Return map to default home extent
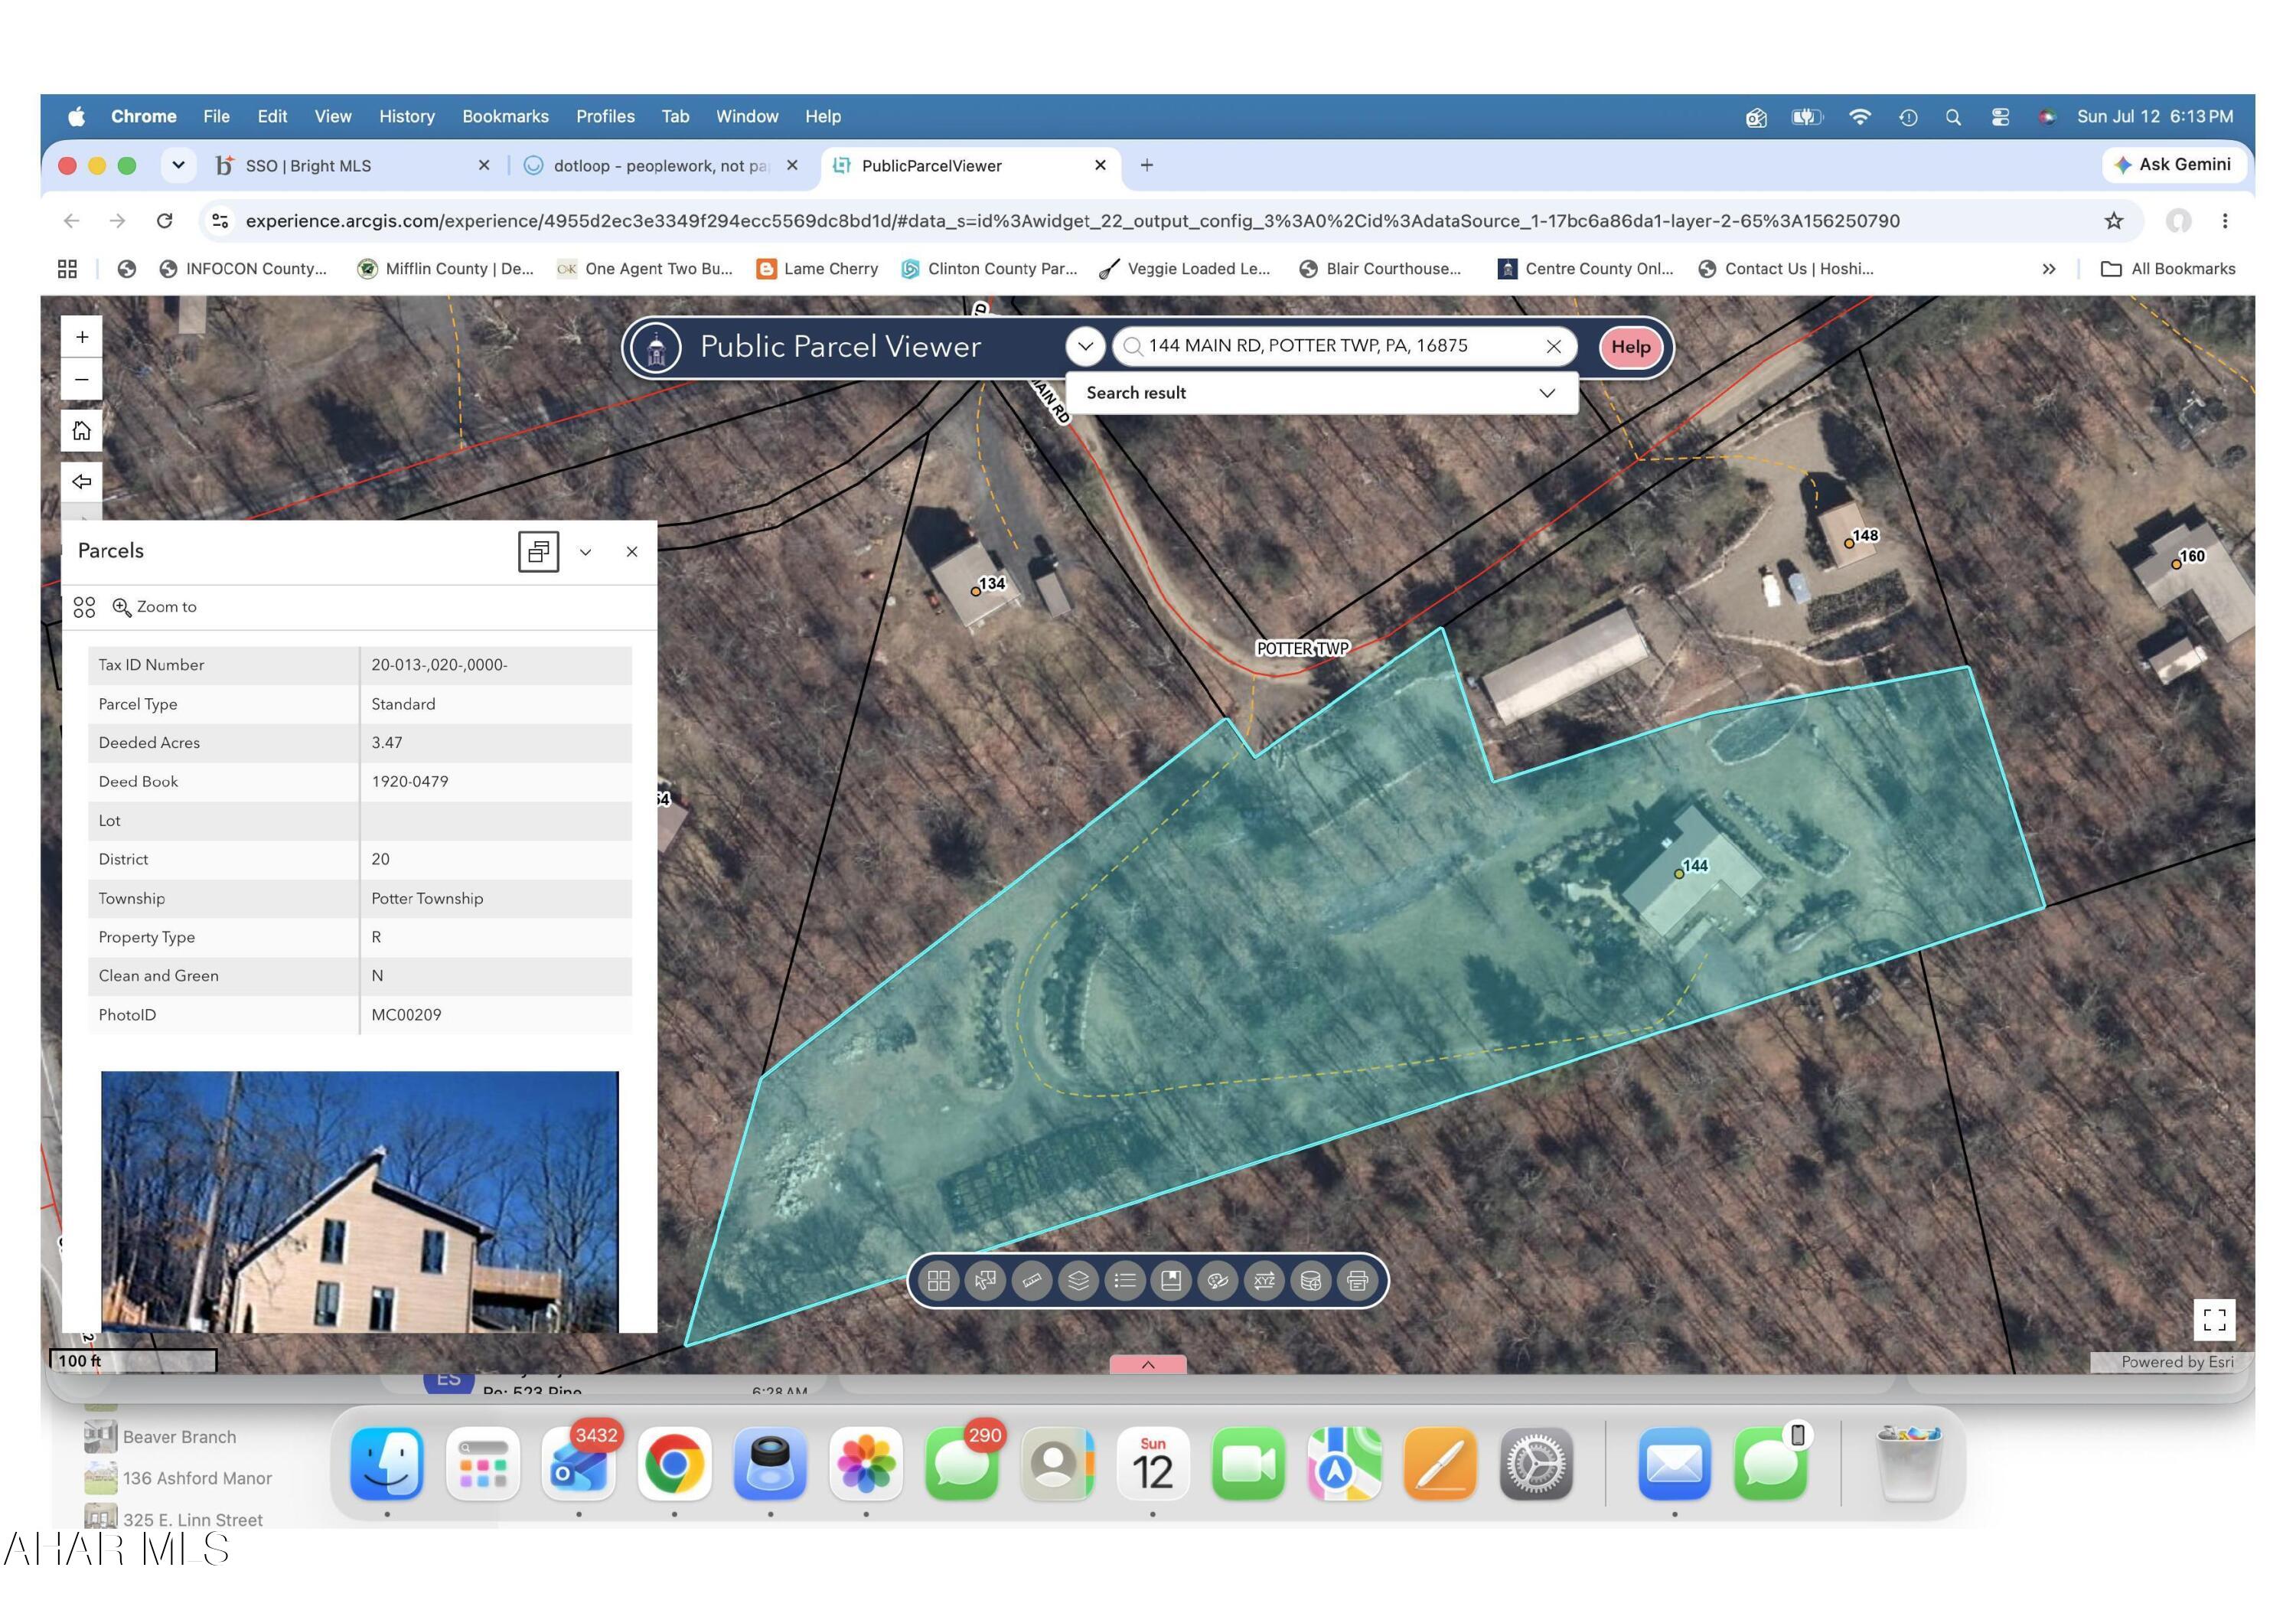This screenshot has height=1623, width=2296. coord(82,430)
